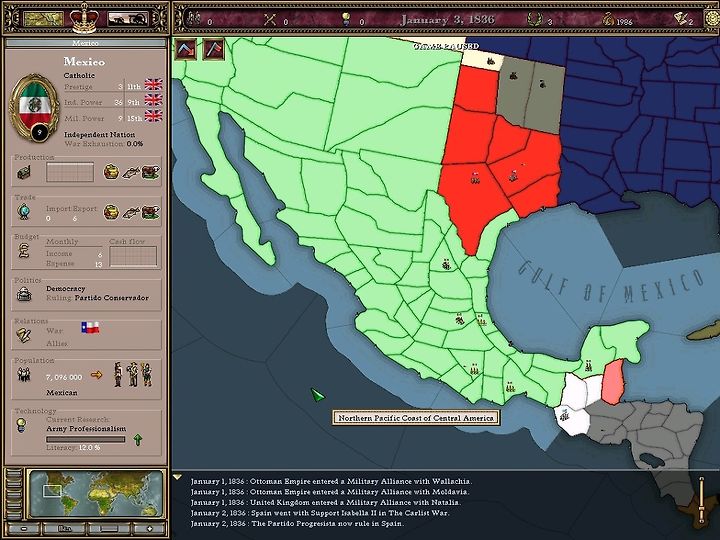Click the minus zoom-out button below the minimap
Screen dimensions: 720x540
23,529
